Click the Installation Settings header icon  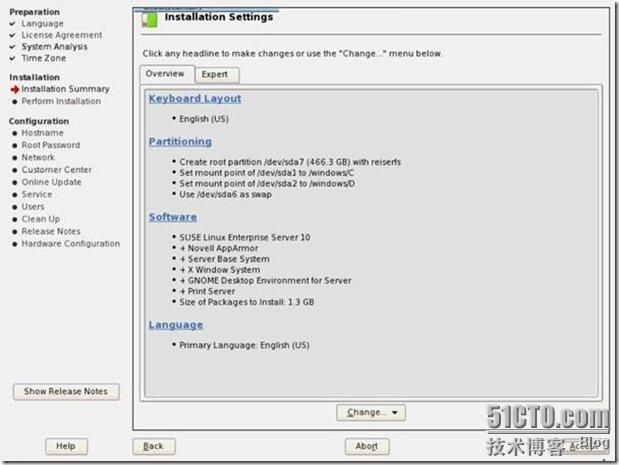coord(150,19)
